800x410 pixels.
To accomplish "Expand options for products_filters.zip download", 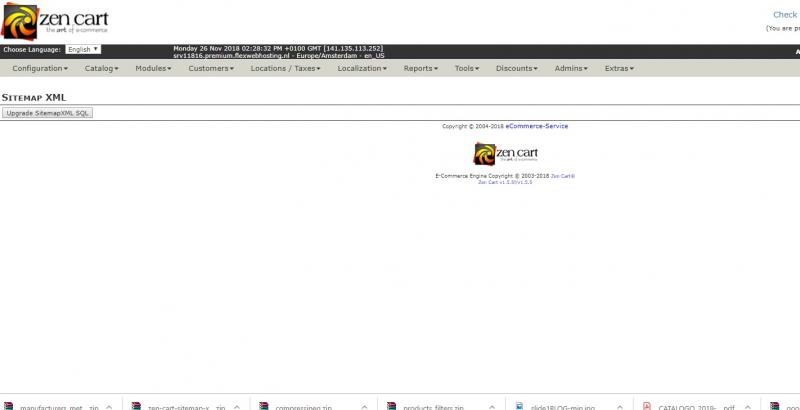I will pyautogui.click(x=492, y=407).
